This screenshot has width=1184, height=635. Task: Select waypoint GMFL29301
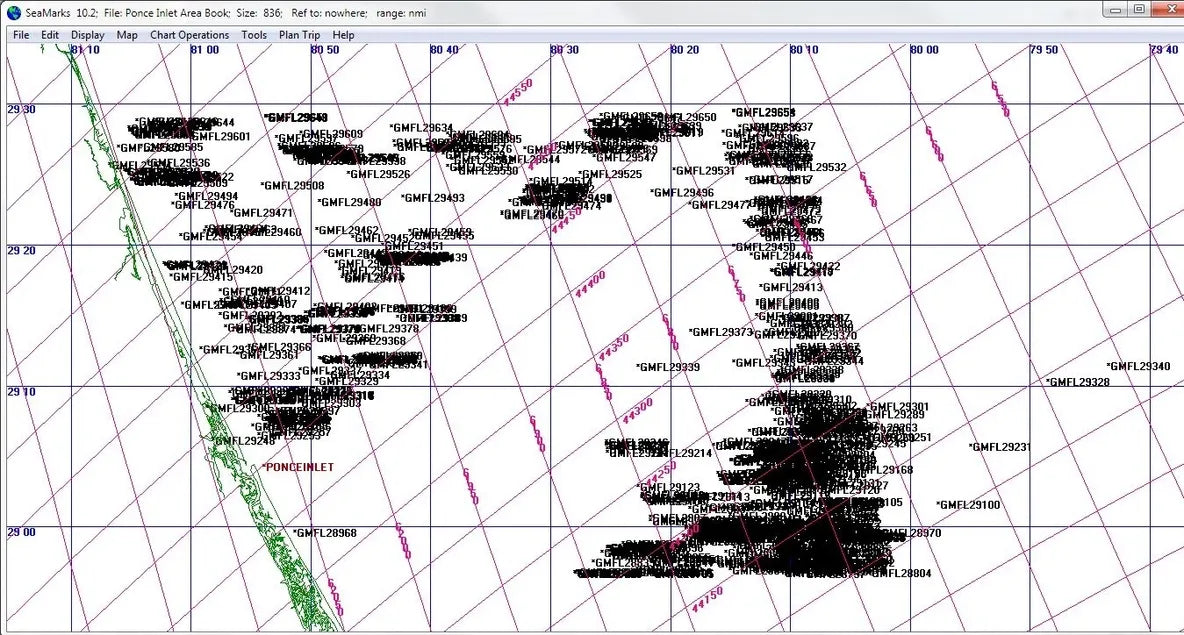(x=898, y=406)
